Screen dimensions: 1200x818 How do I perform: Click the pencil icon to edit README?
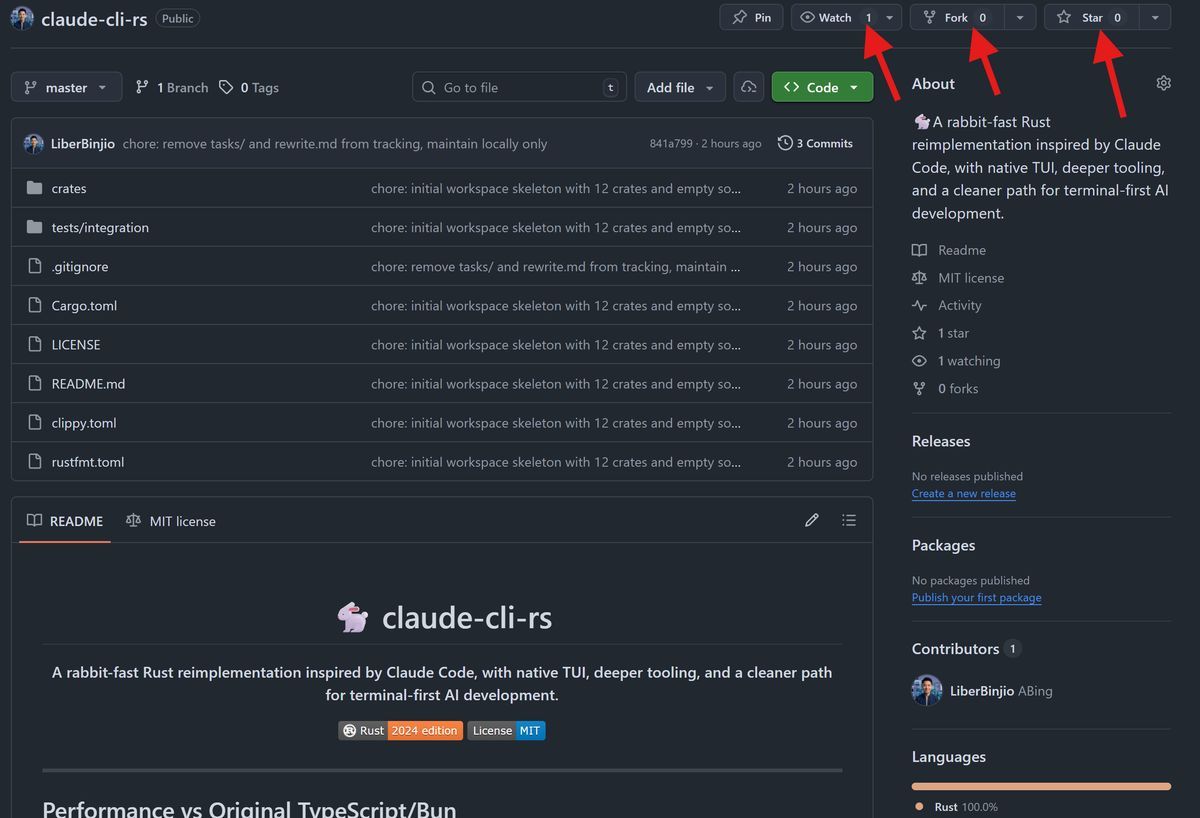811,520
